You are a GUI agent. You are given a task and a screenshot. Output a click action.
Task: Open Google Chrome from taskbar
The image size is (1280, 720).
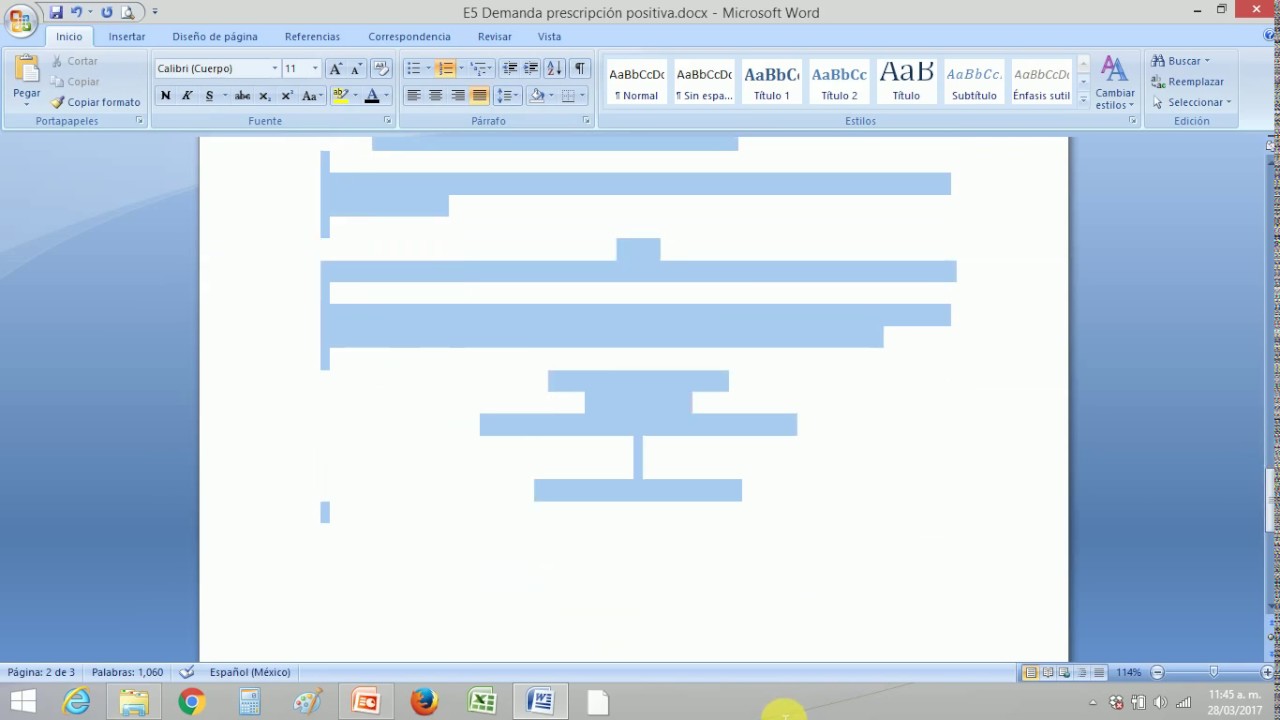[192, 702]
